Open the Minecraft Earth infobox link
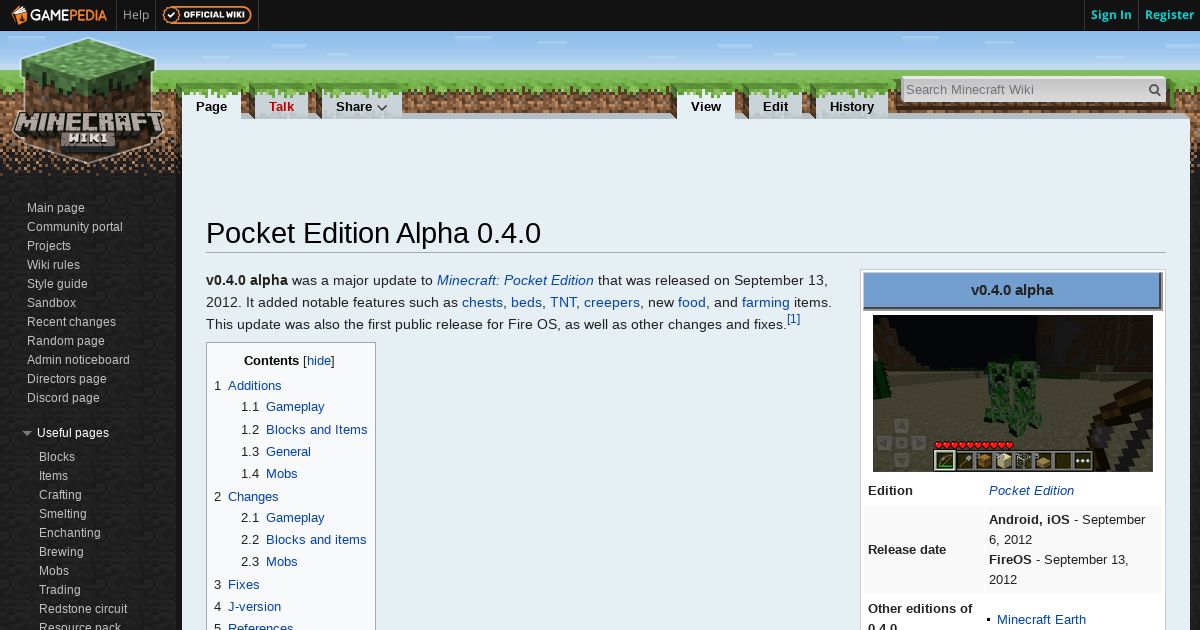Image resolution: width=1200 pixels, height=630 pixels. pos(1041,619)
